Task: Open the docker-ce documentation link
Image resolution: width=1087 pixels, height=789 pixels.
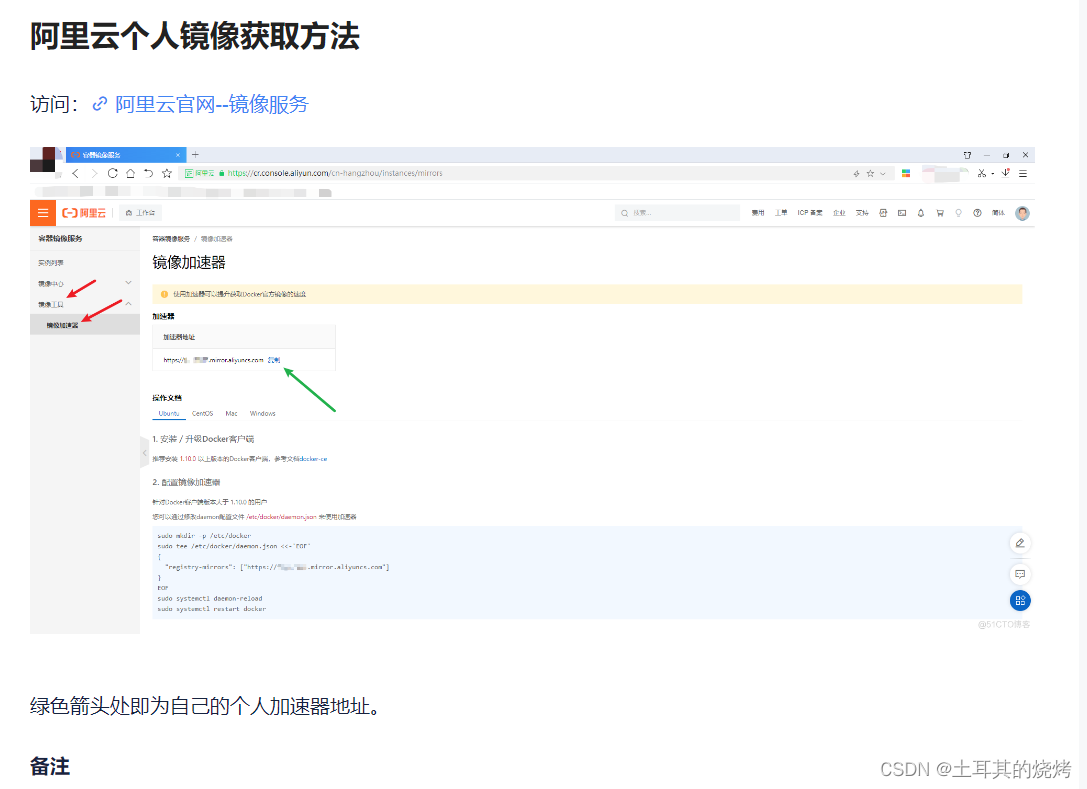Action: pos(313,459)
